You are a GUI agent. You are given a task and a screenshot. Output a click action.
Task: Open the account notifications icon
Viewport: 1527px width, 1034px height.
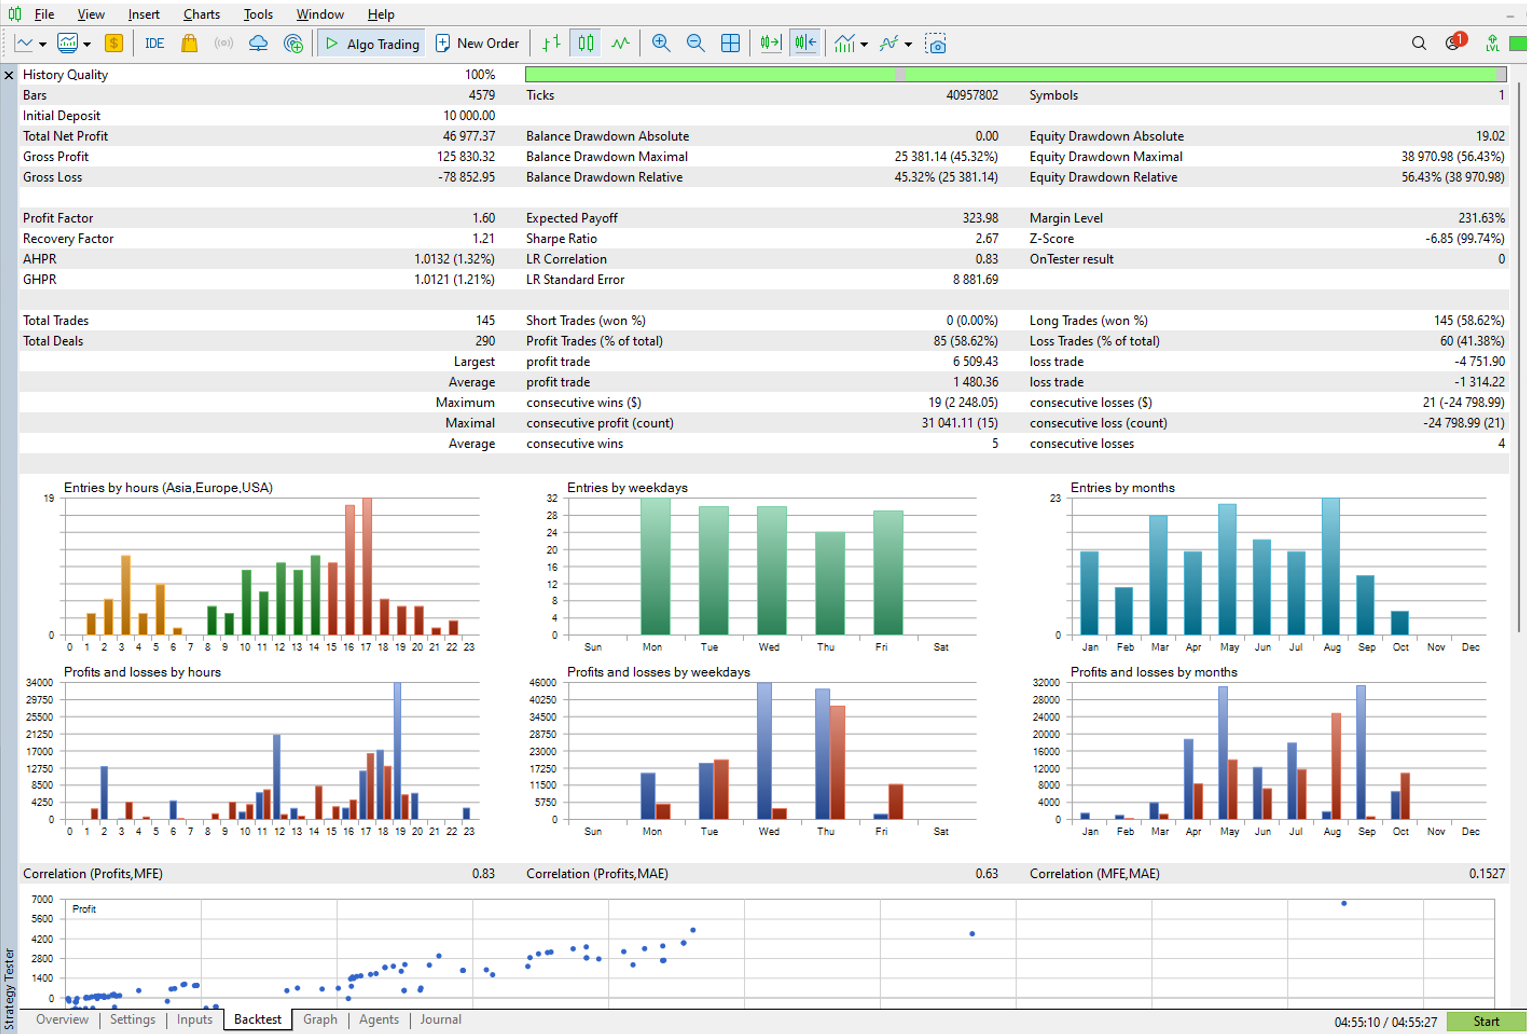(1454, 43)
